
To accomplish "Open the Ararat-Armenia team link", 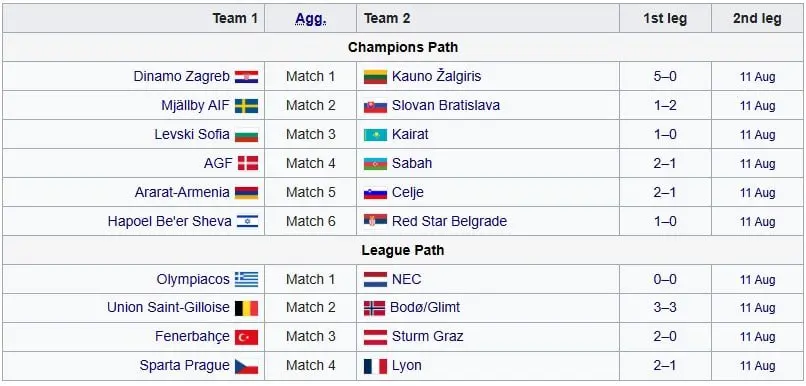I will (182, 192).
